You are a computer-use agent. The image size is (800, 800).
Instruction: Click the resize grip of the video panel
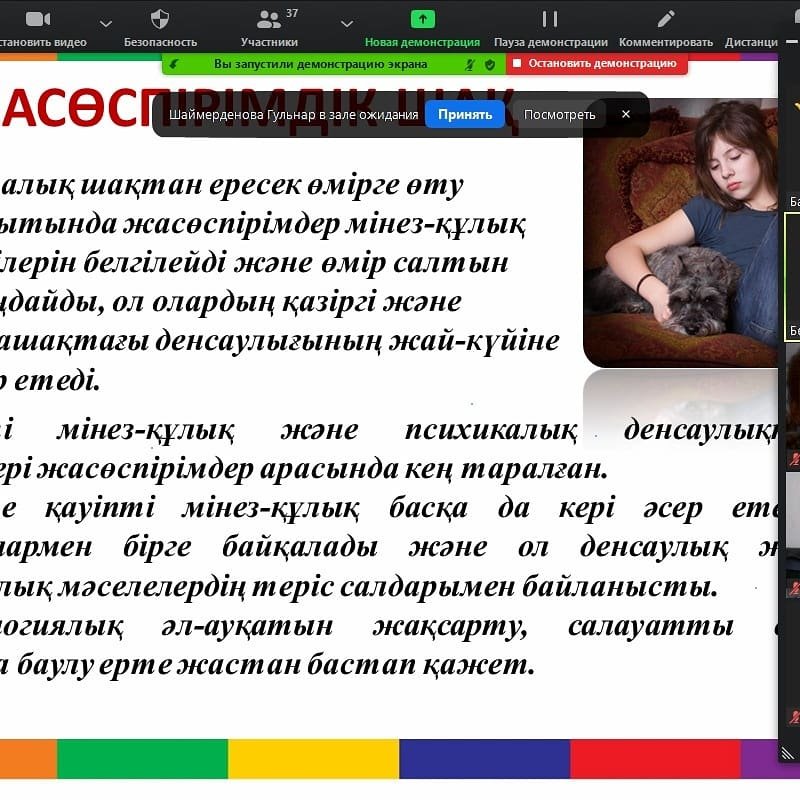(x=788, y=752)
